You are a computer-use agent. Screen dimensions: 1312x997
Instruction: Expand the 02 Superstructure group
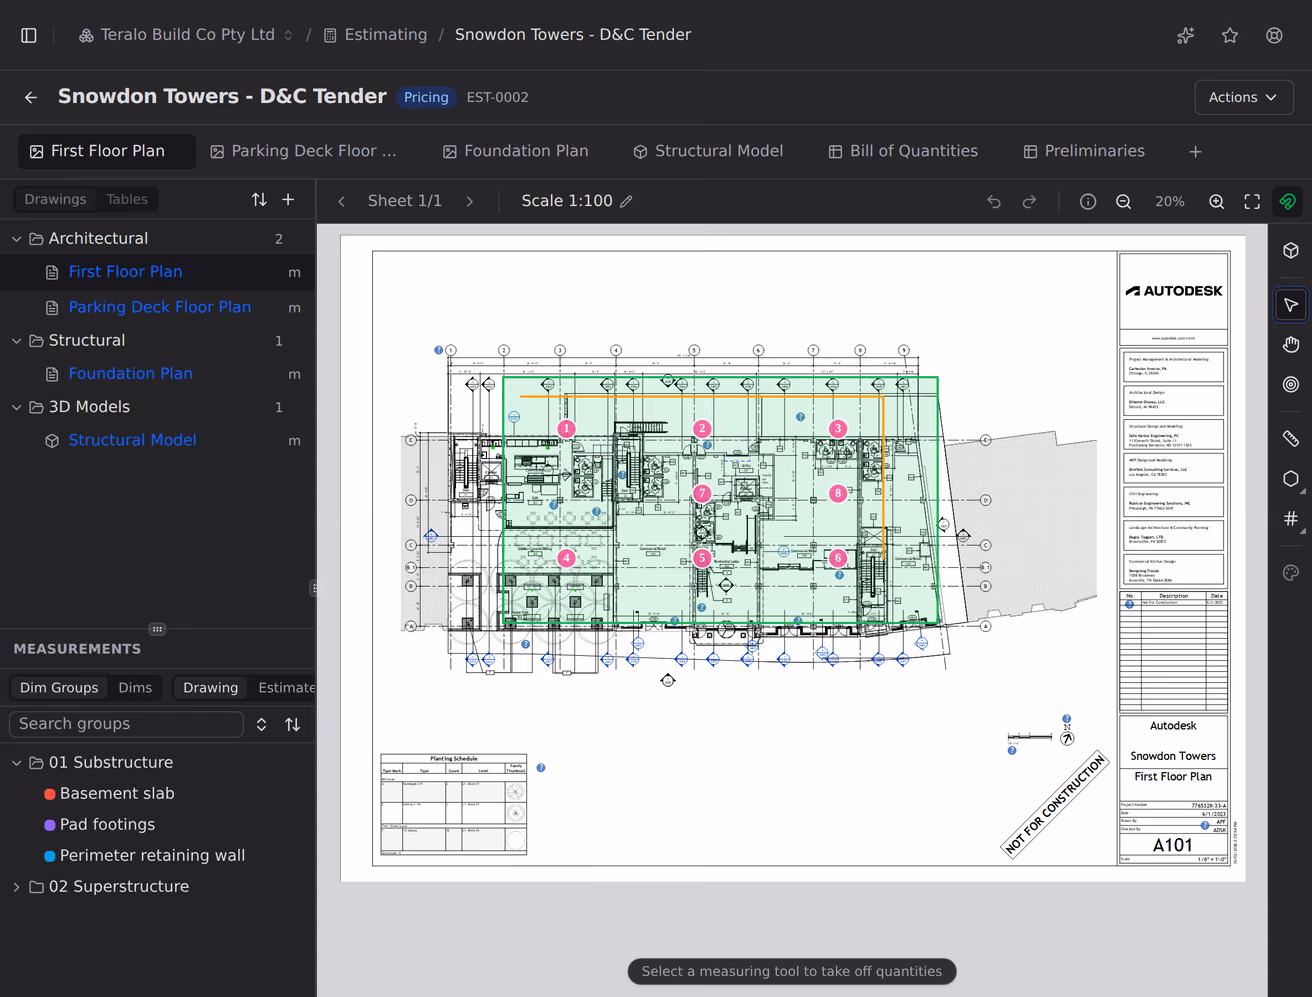click(x=16, y=887)
